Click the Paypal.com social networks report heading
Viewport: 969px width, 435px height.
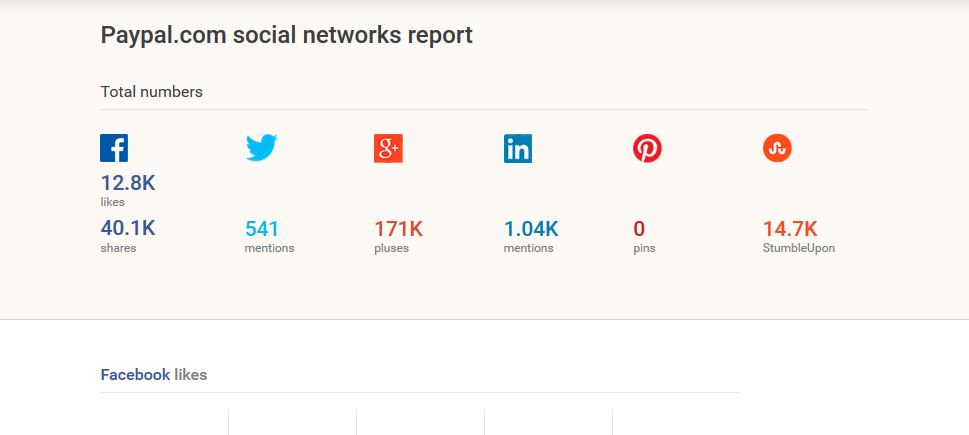tap(286, 36)
